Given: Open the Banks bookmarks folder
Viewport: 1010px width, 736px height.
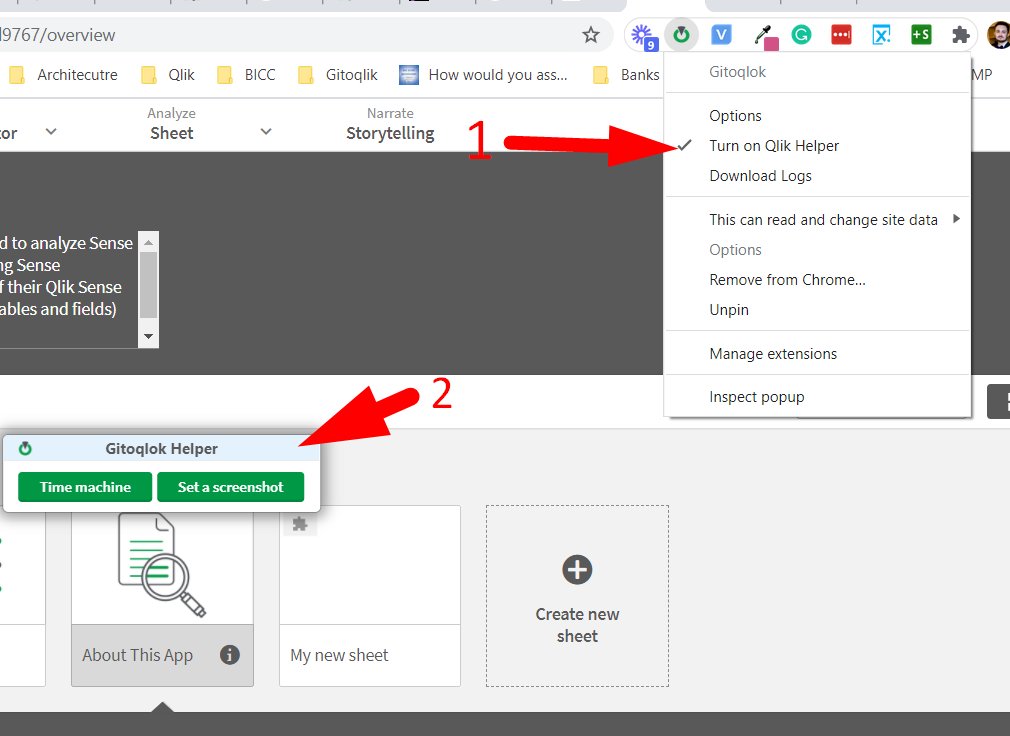Looking at the screenshot, I should [626, 75].
